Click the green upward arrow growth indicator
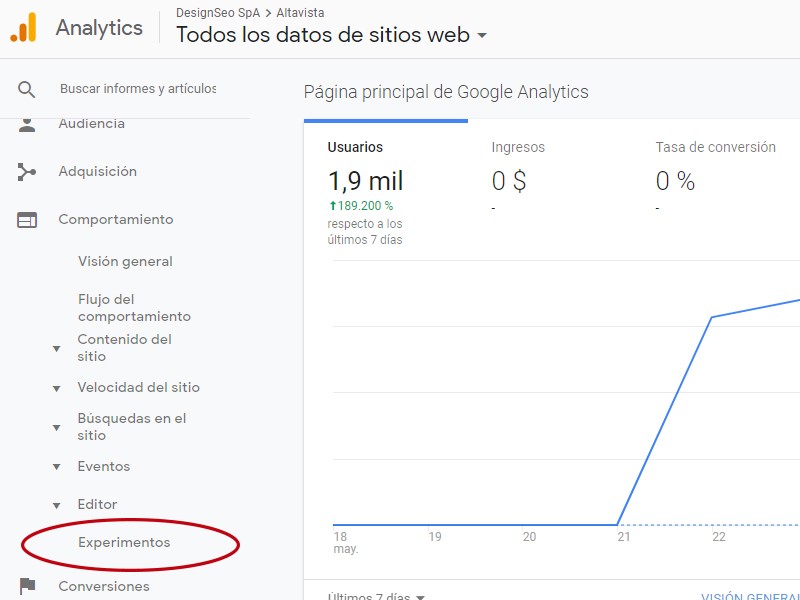The image size is (800, 600). (x=336, y=204)
